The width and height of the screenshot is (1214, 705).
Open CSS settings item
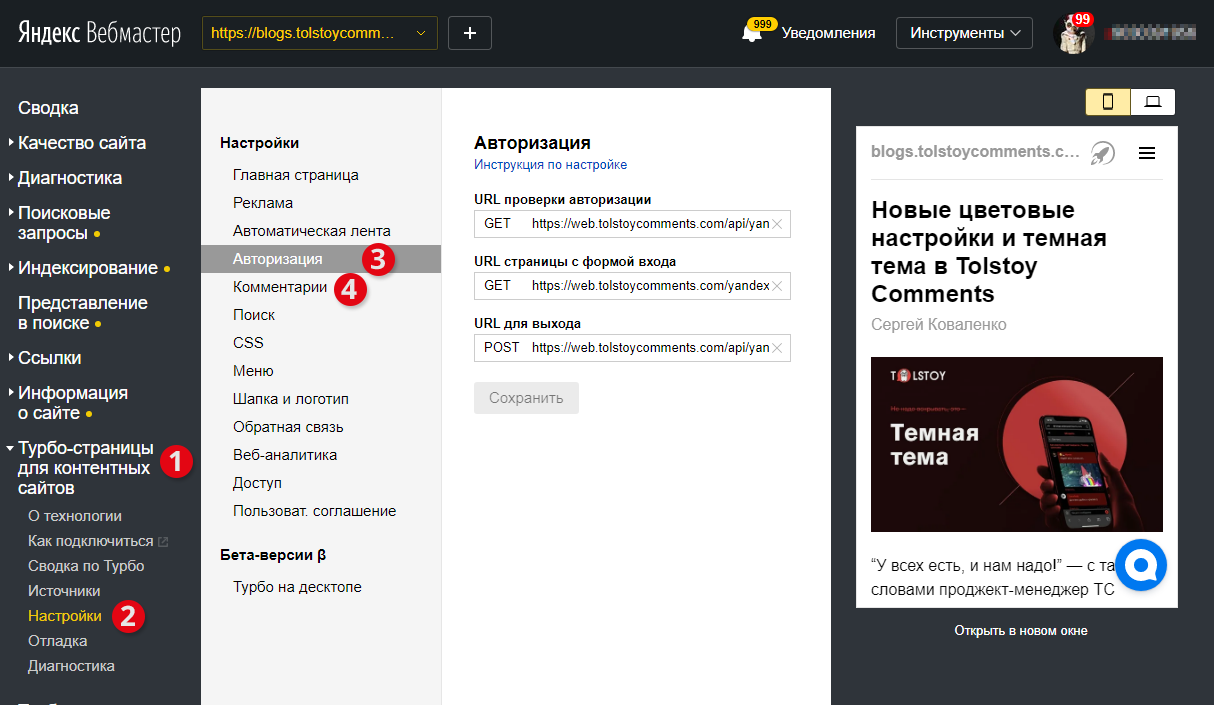click(x=248, y=343)
